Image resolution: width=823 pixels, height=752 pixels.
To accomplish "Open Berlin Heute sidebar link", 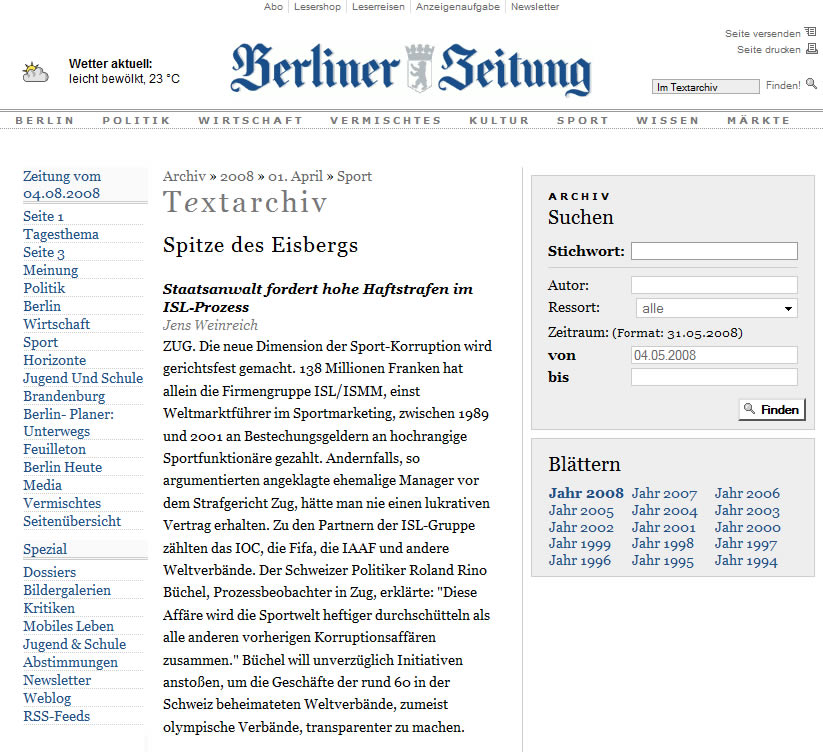I will point(62,467).
